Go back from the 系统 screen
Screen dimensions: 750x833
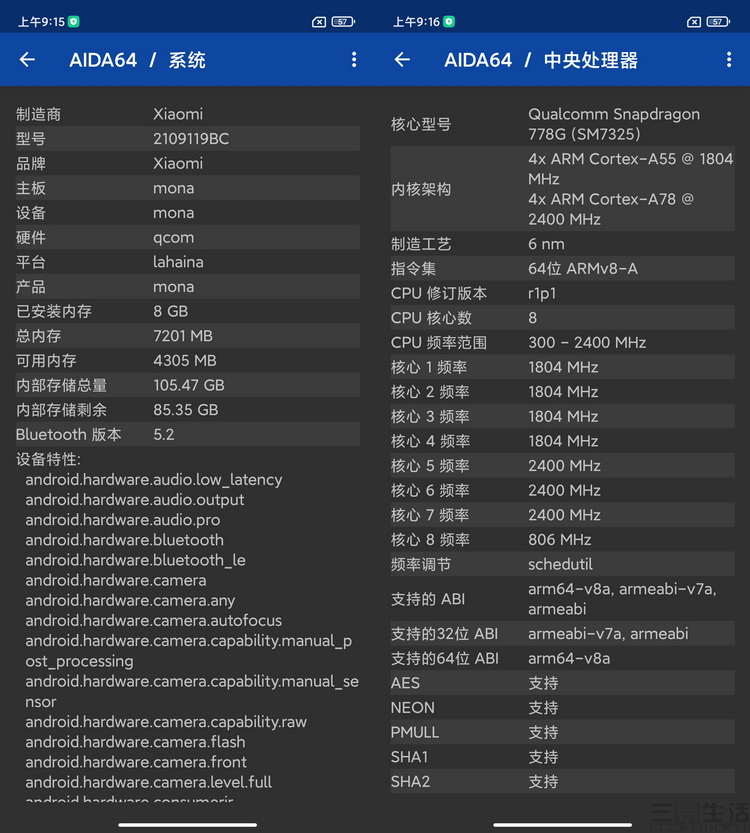point(27,60)
